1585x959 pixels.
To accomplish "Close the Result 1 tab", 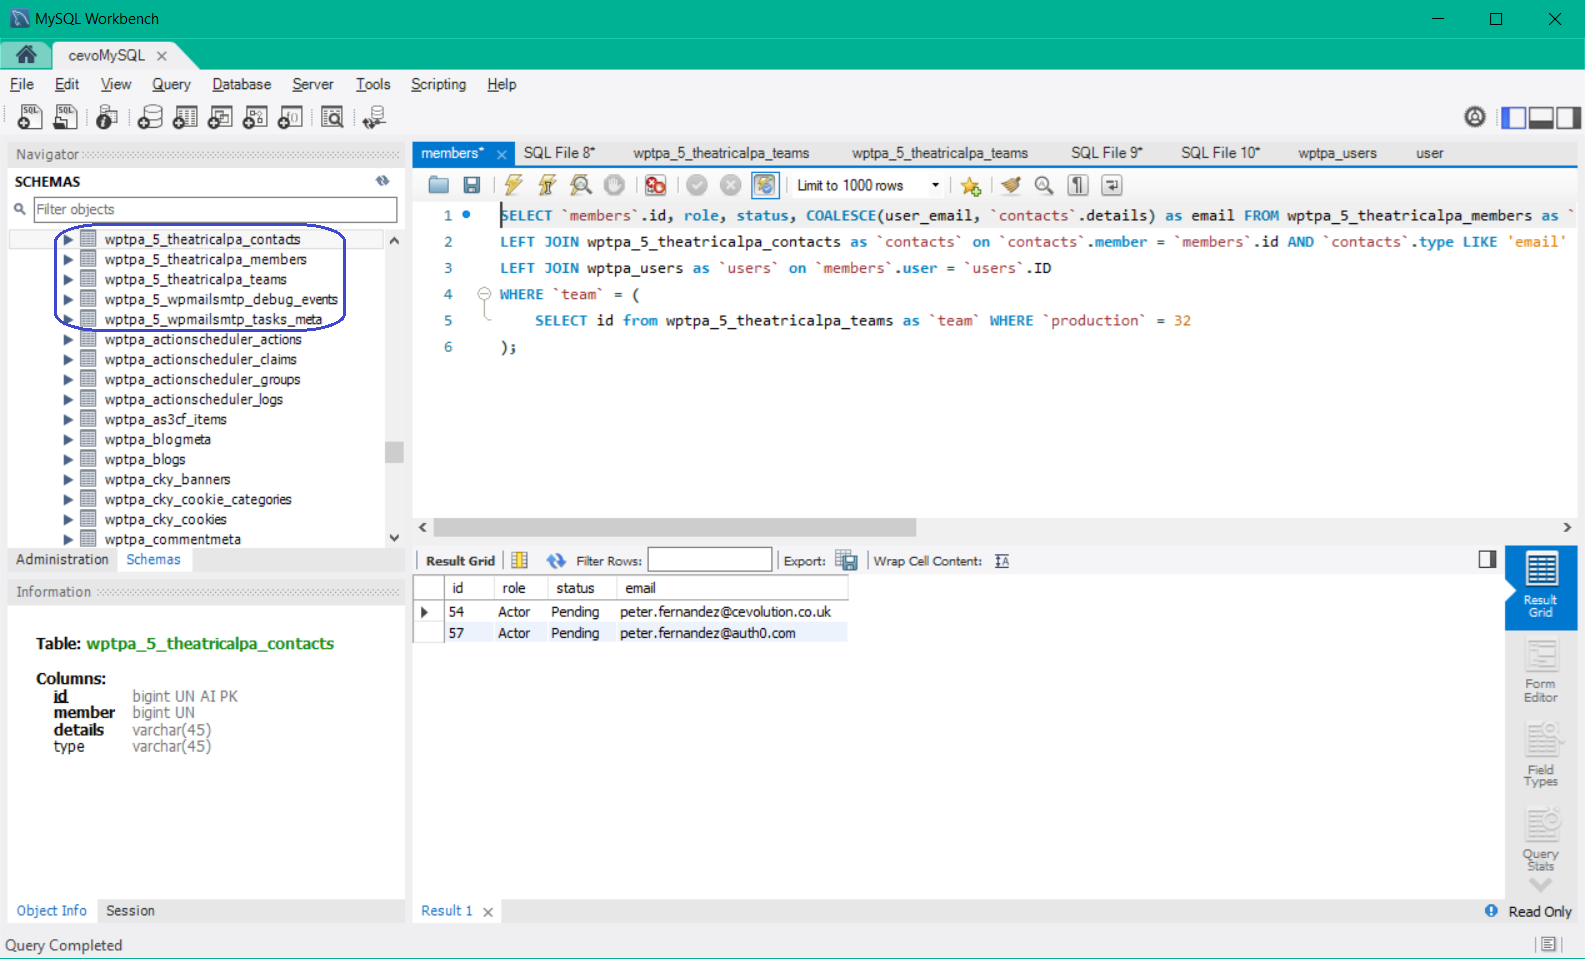I will 488,912.
